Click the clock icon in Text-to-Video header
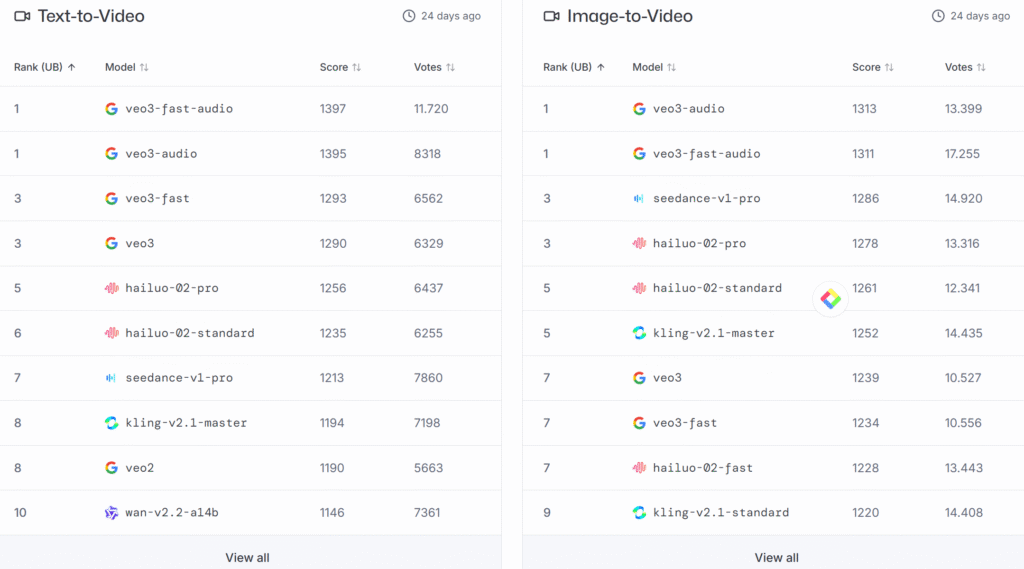This screenshot has height=569, width=1024. pos(408,16)
